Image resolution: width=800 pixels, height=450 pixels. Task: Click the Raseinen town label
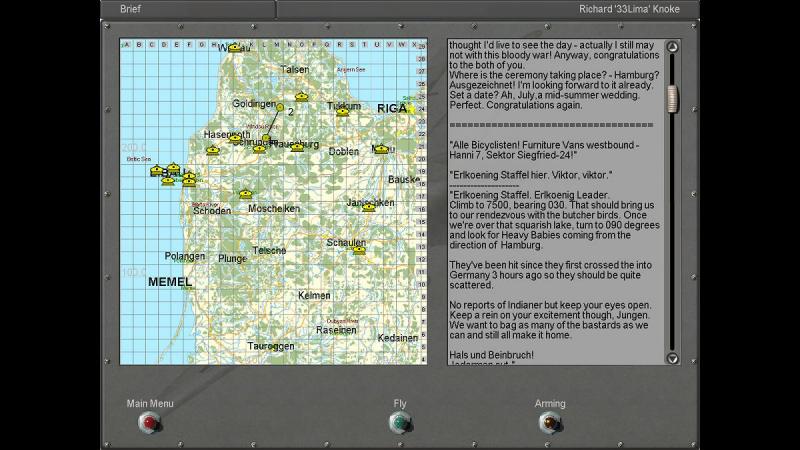point(336,330)
